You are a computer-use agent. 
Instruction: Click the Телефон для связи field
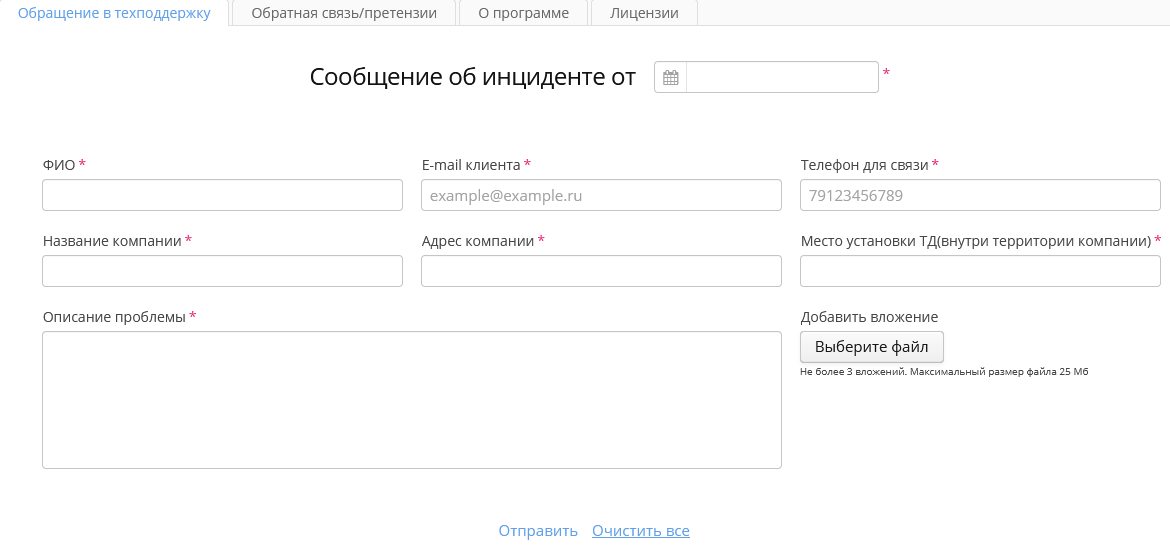tap(980, 195)
